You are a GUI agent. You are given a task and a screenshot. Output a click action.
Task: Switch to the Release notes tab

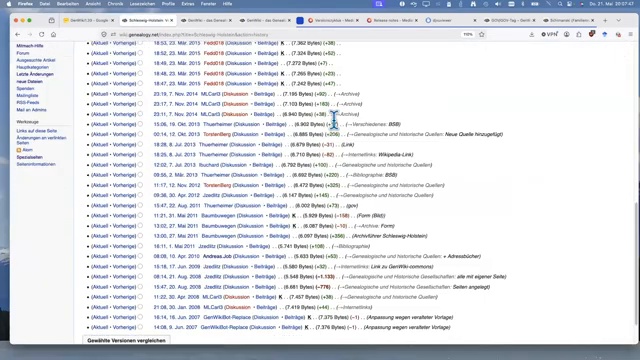coord(392,20)
